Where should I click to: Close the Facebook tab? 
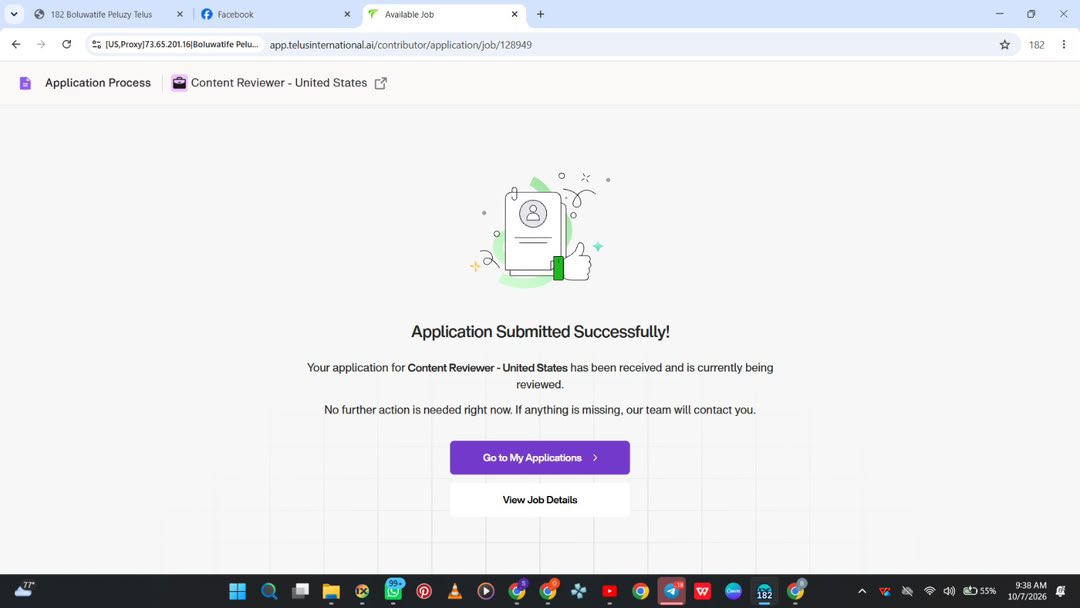click(347, 14)
